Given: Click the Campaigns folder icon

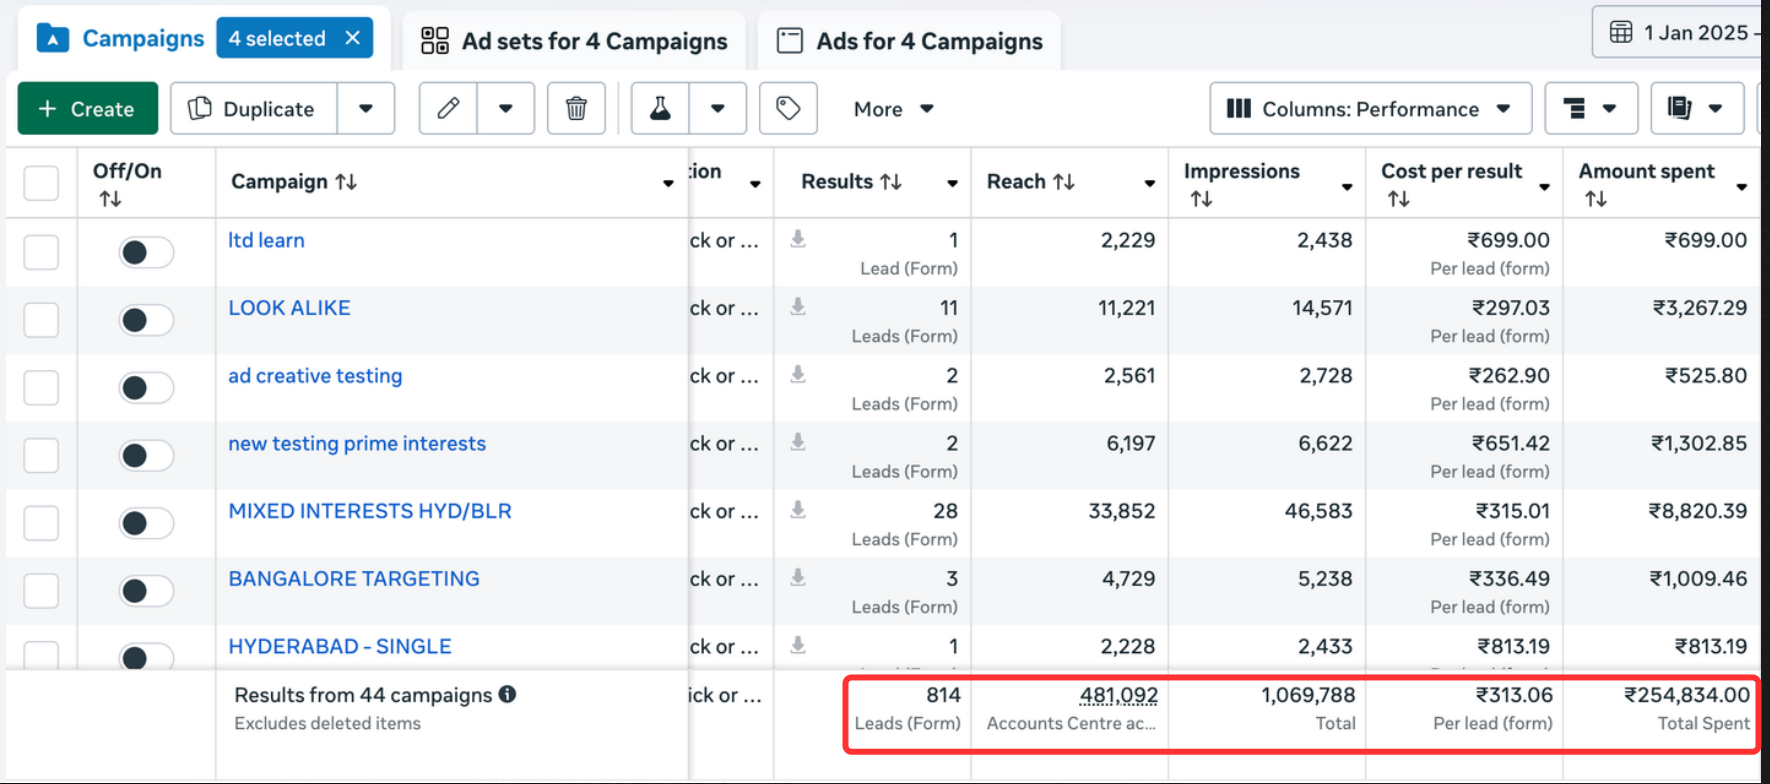Looking at the screenshot, I should [52, 39].
